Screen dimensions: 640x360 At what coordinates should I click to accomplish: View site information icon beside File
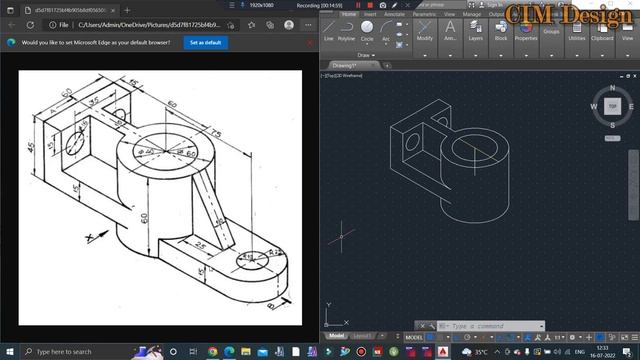[52, 25]
